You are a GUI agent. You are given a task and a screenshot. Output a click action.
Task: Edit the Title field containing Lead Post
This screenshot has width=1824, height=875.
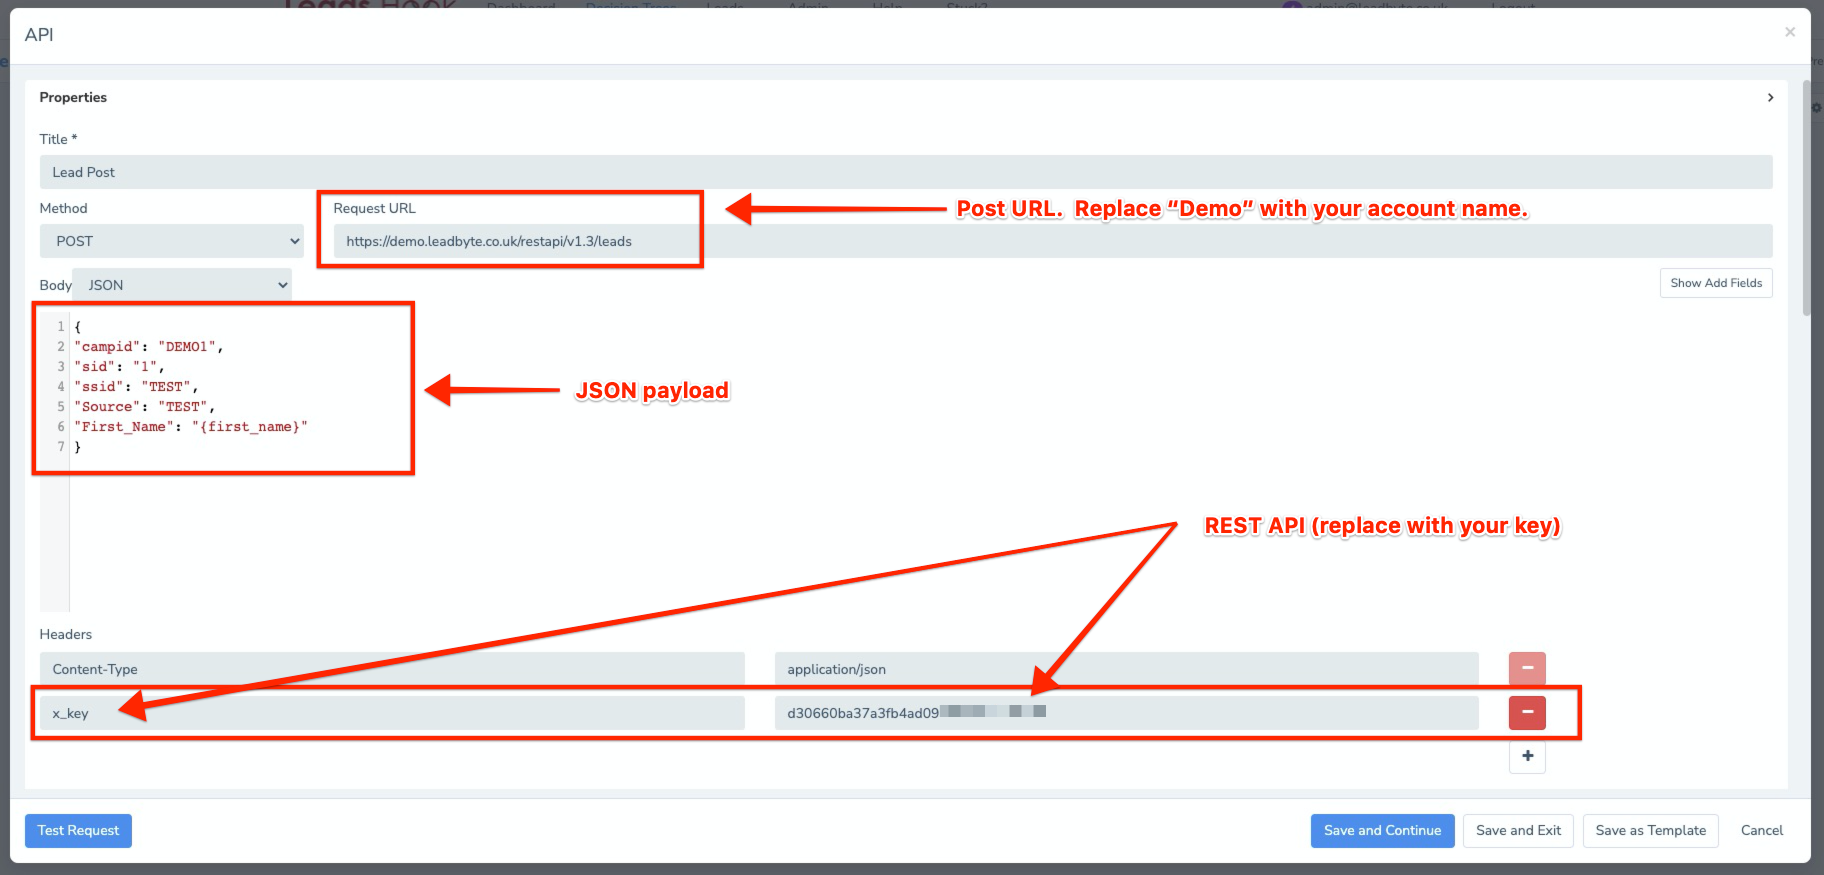[906, 172]
